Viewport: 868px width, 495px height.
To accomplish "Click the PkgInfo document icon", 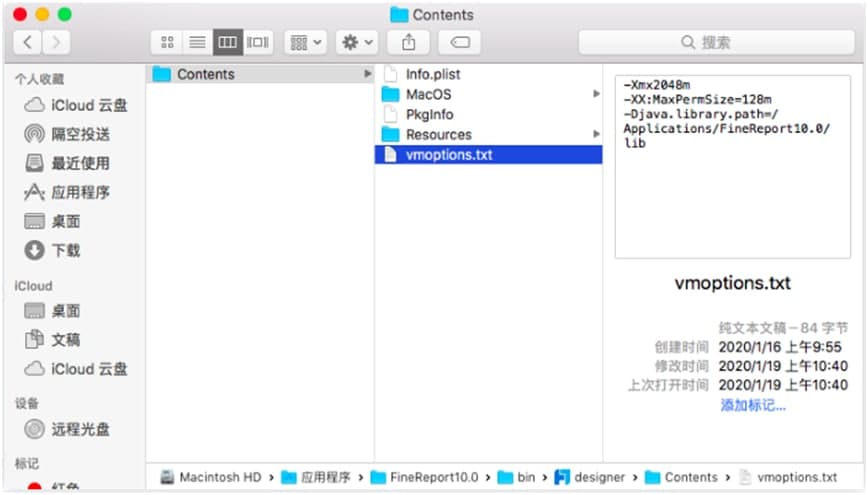I will click(x=390, y=114).
